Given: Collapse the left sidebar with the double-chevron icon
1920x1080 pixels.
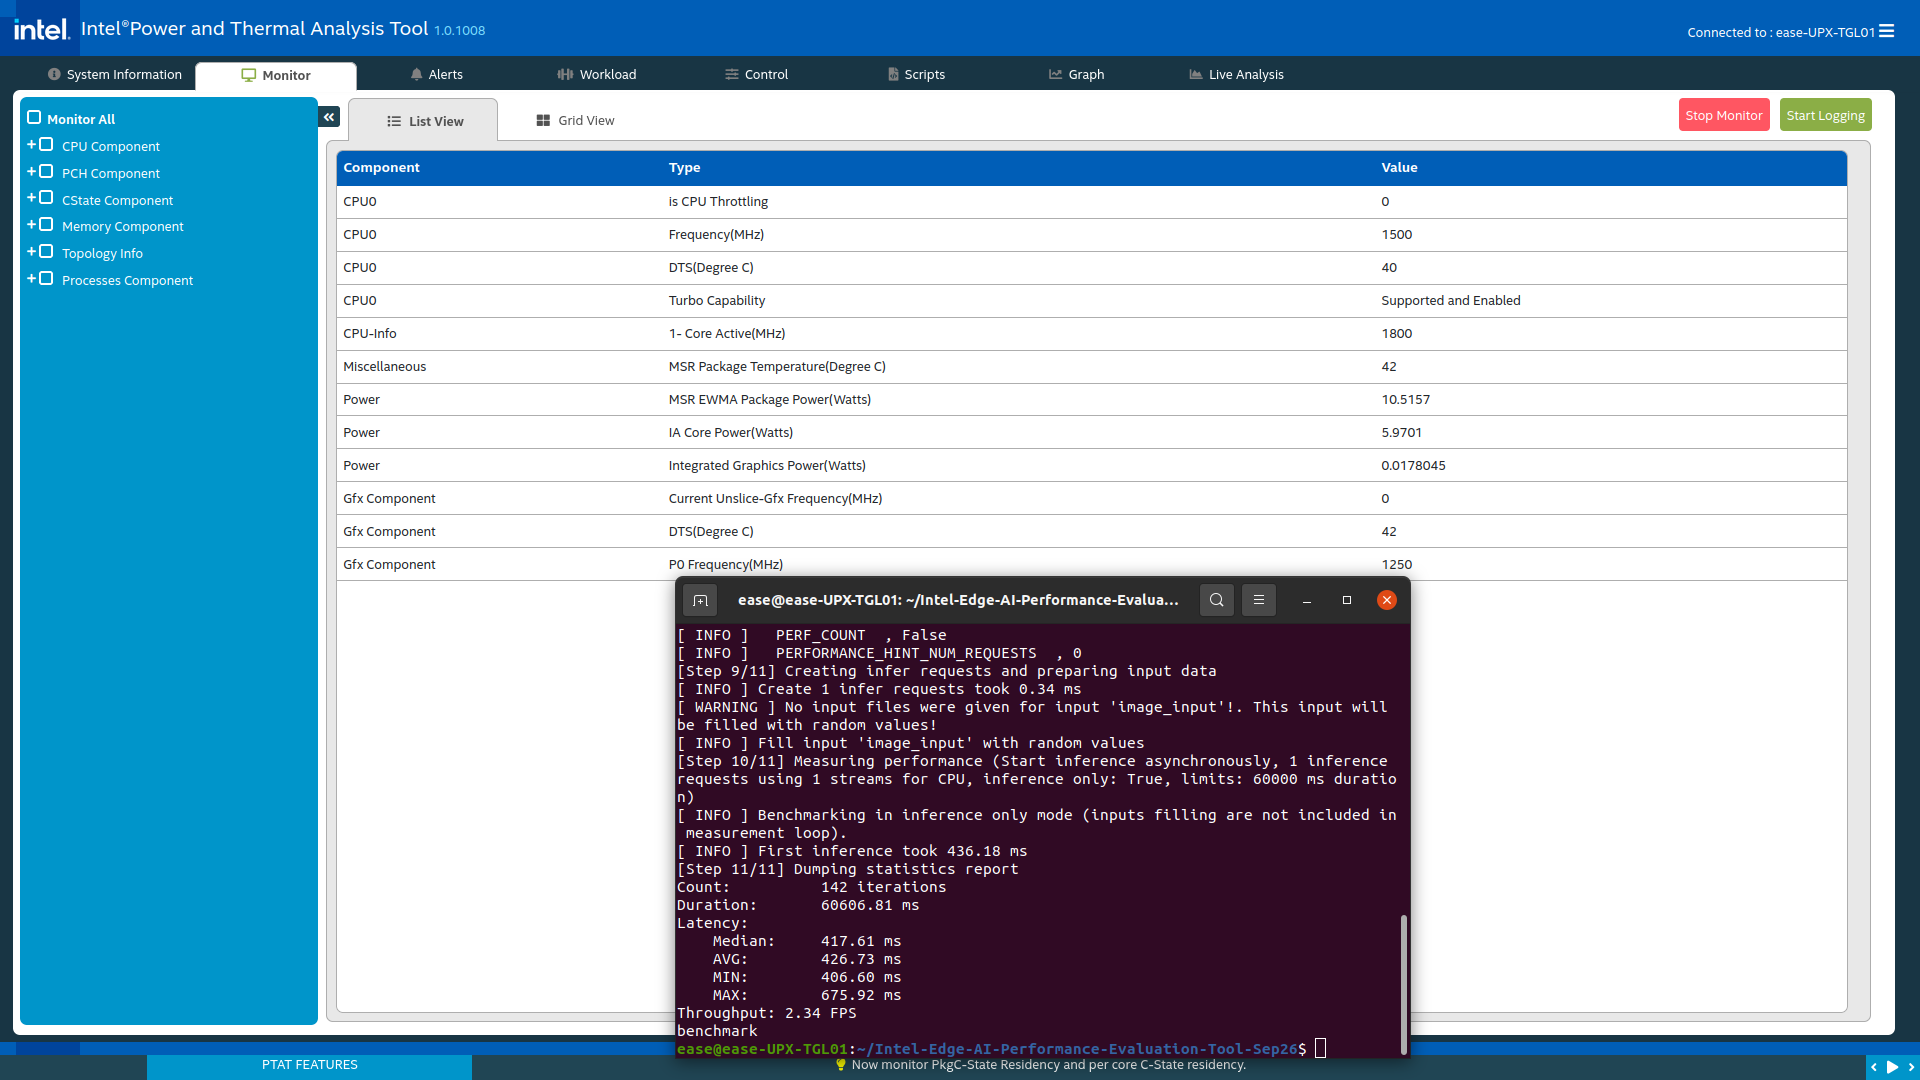Looking at the screenshot, I should coord(329,117).
